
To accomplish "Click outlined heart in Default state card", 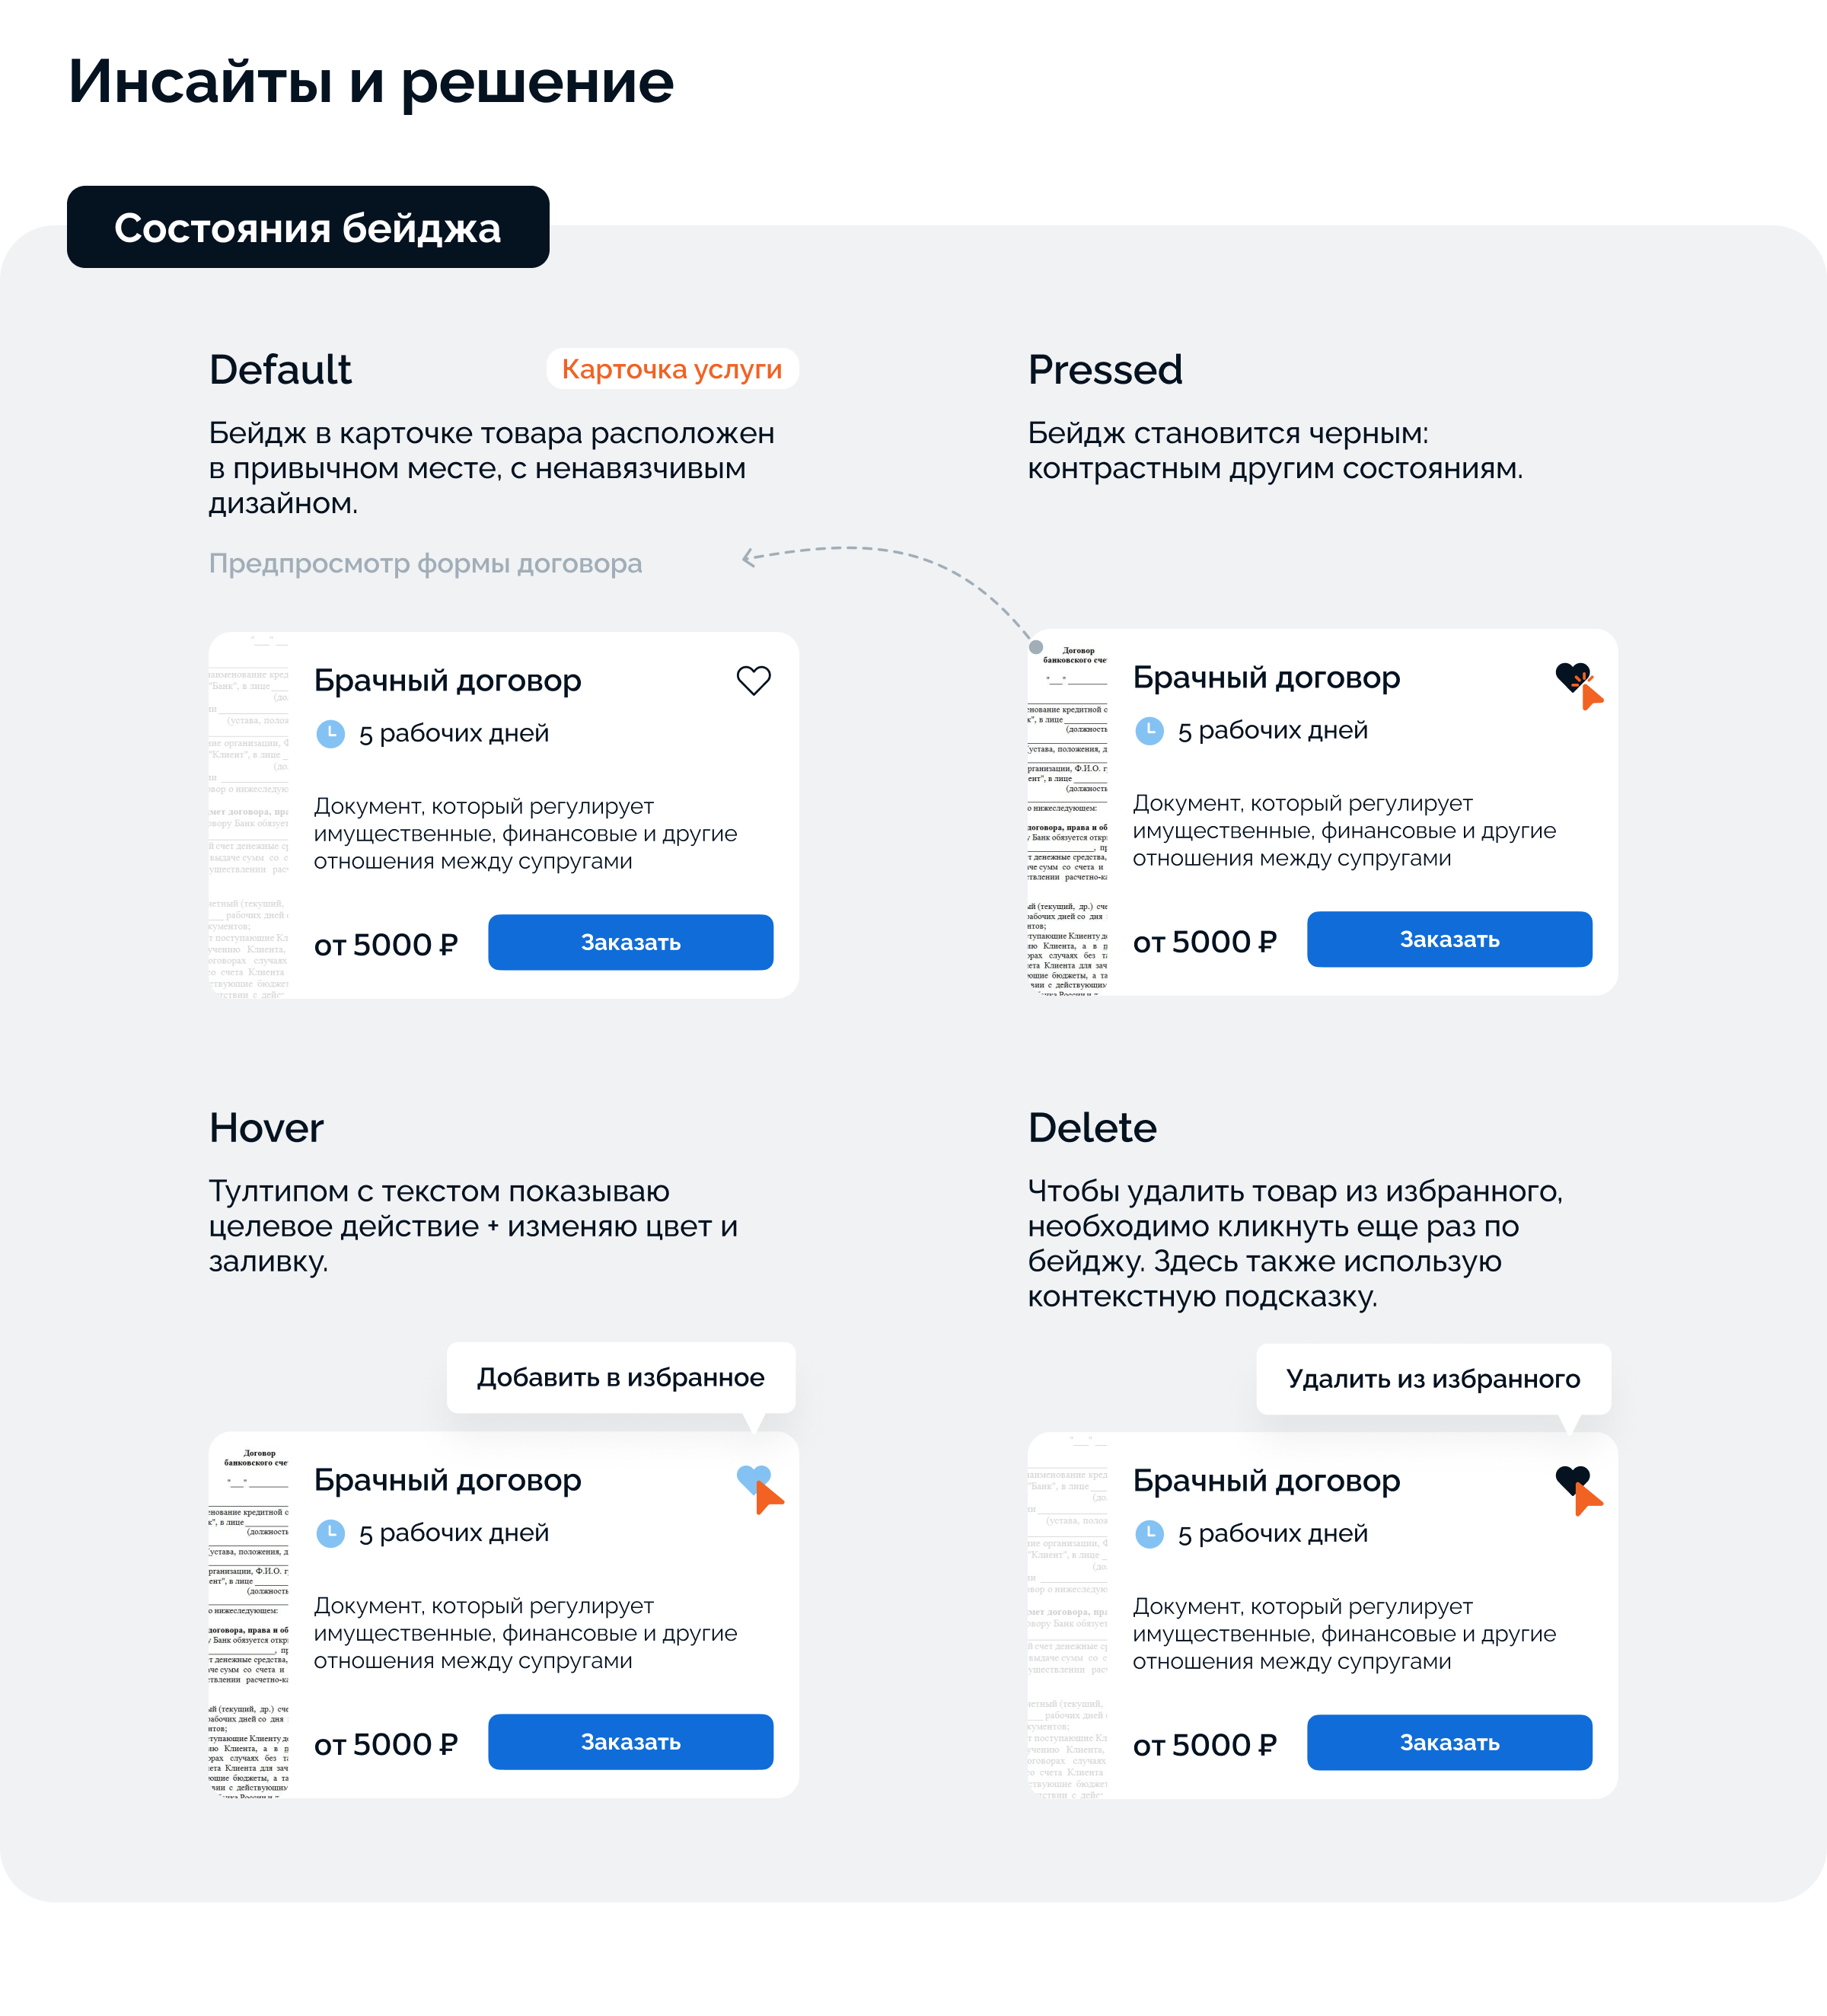I will 753,680.
